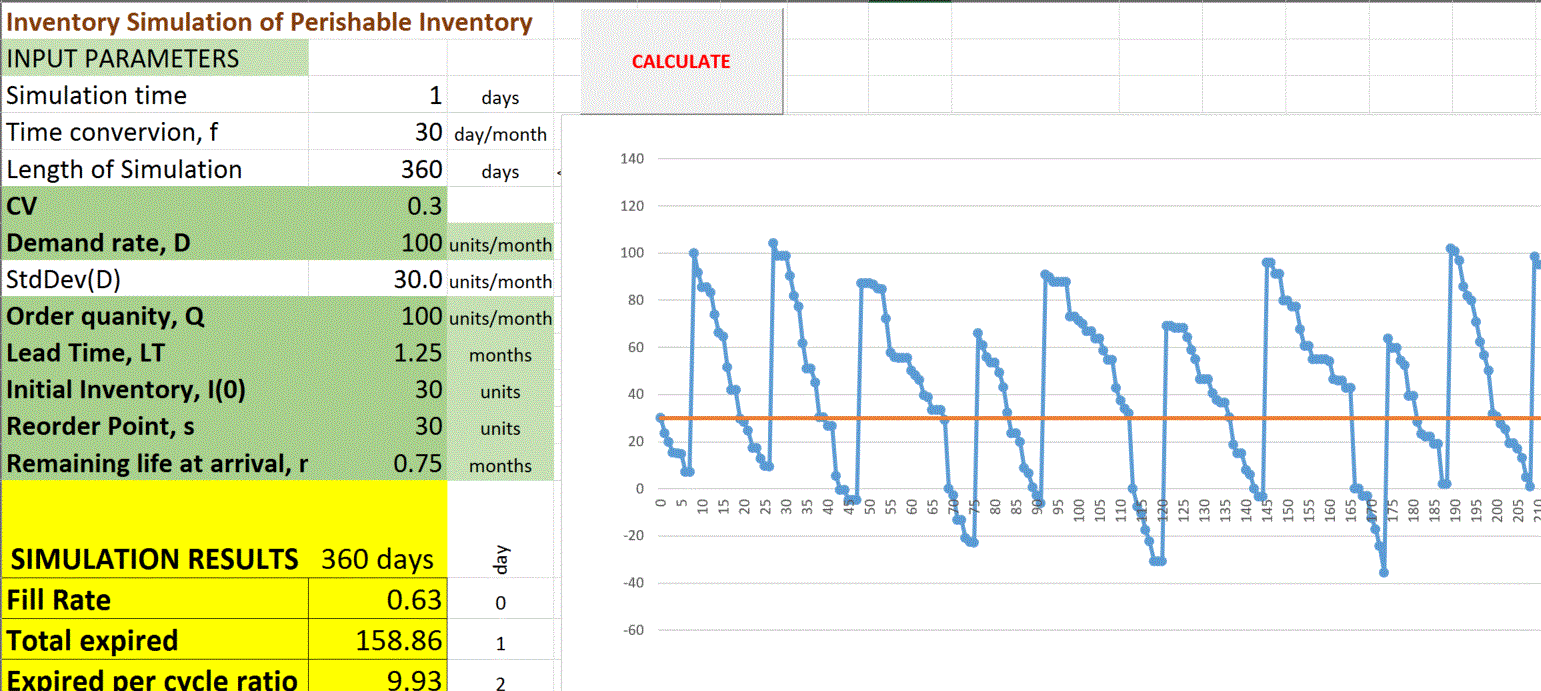Select the Order quantity Q value cell
This screenshot has height=691, width=1541.
378,317
